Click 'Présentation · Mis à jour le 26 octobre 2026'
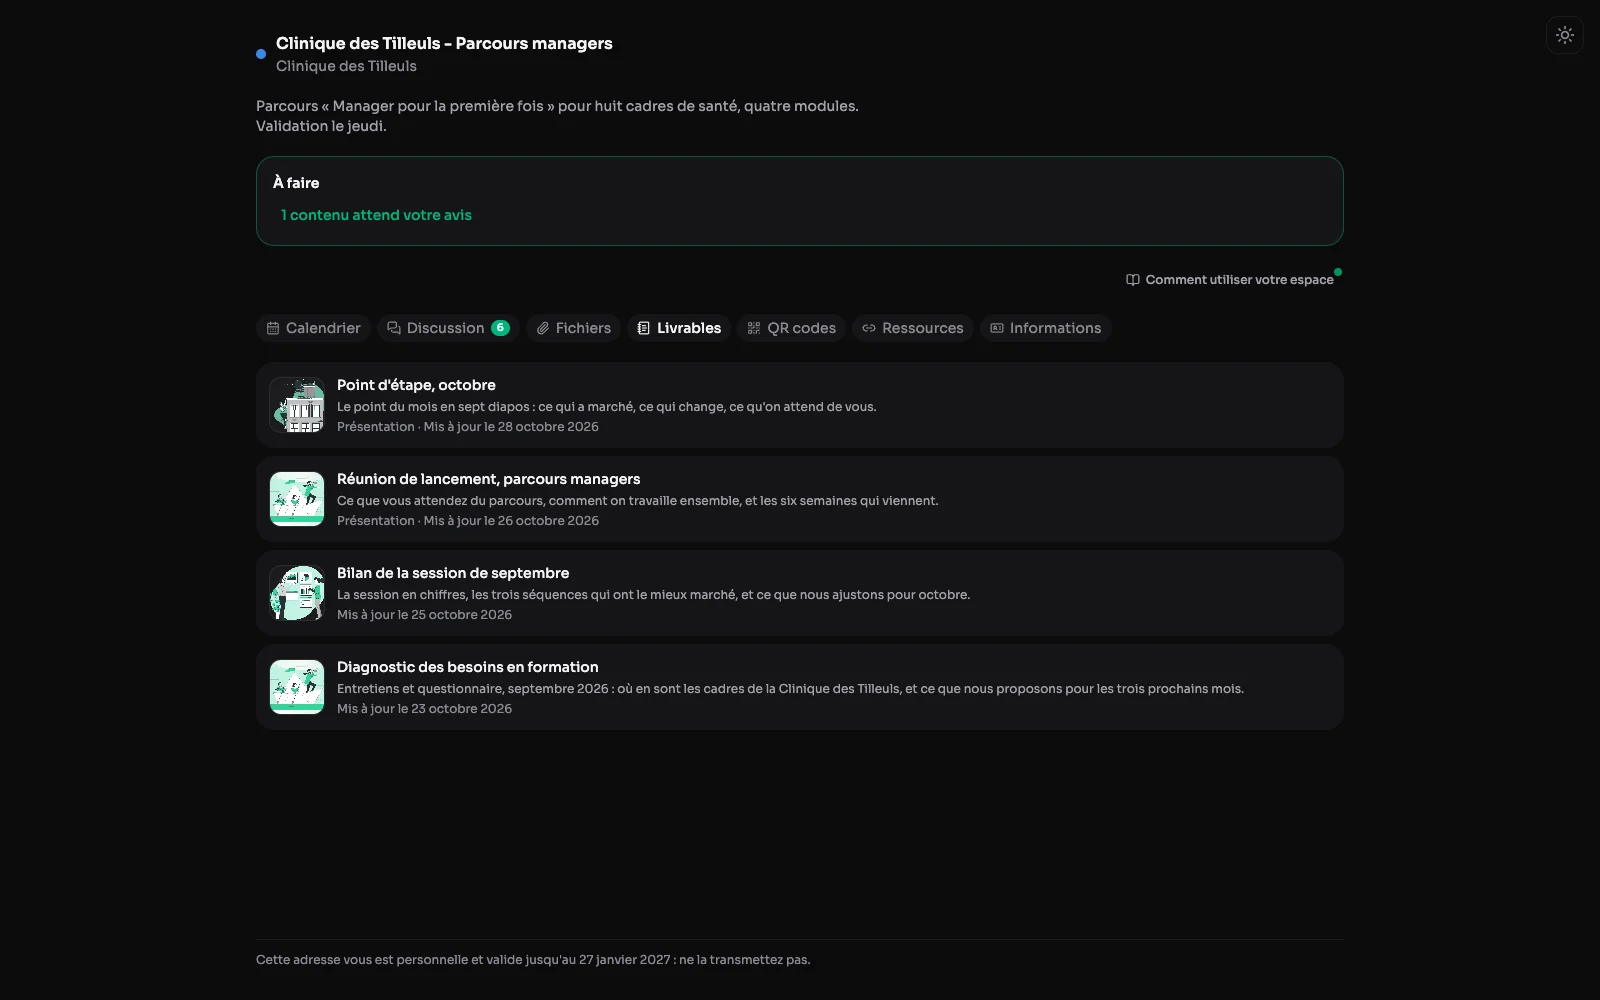Image resolution: width=1600 pixels, height=1000 pixels. [468, 521]
